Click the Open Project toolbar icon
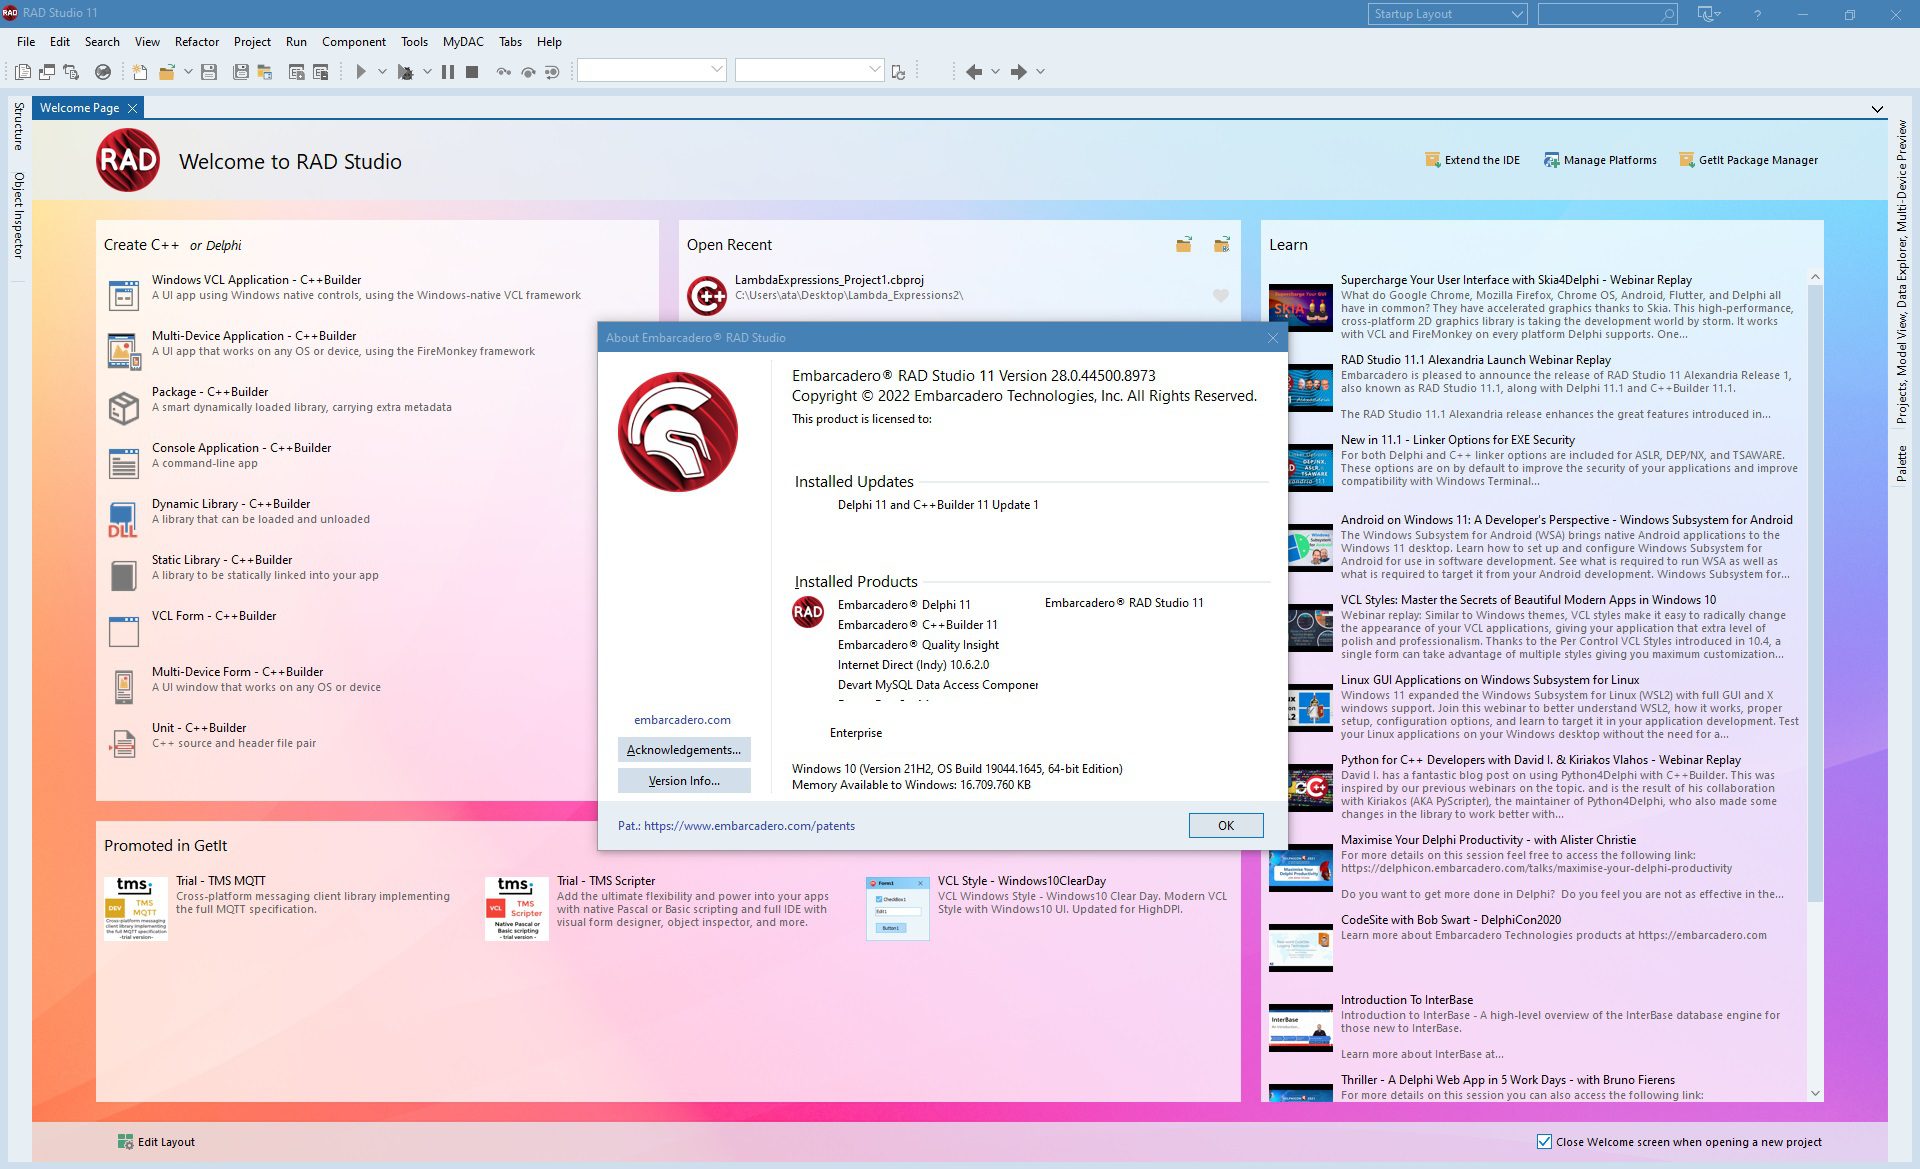Screen dimensions: 1920x1169 point(265,71)
